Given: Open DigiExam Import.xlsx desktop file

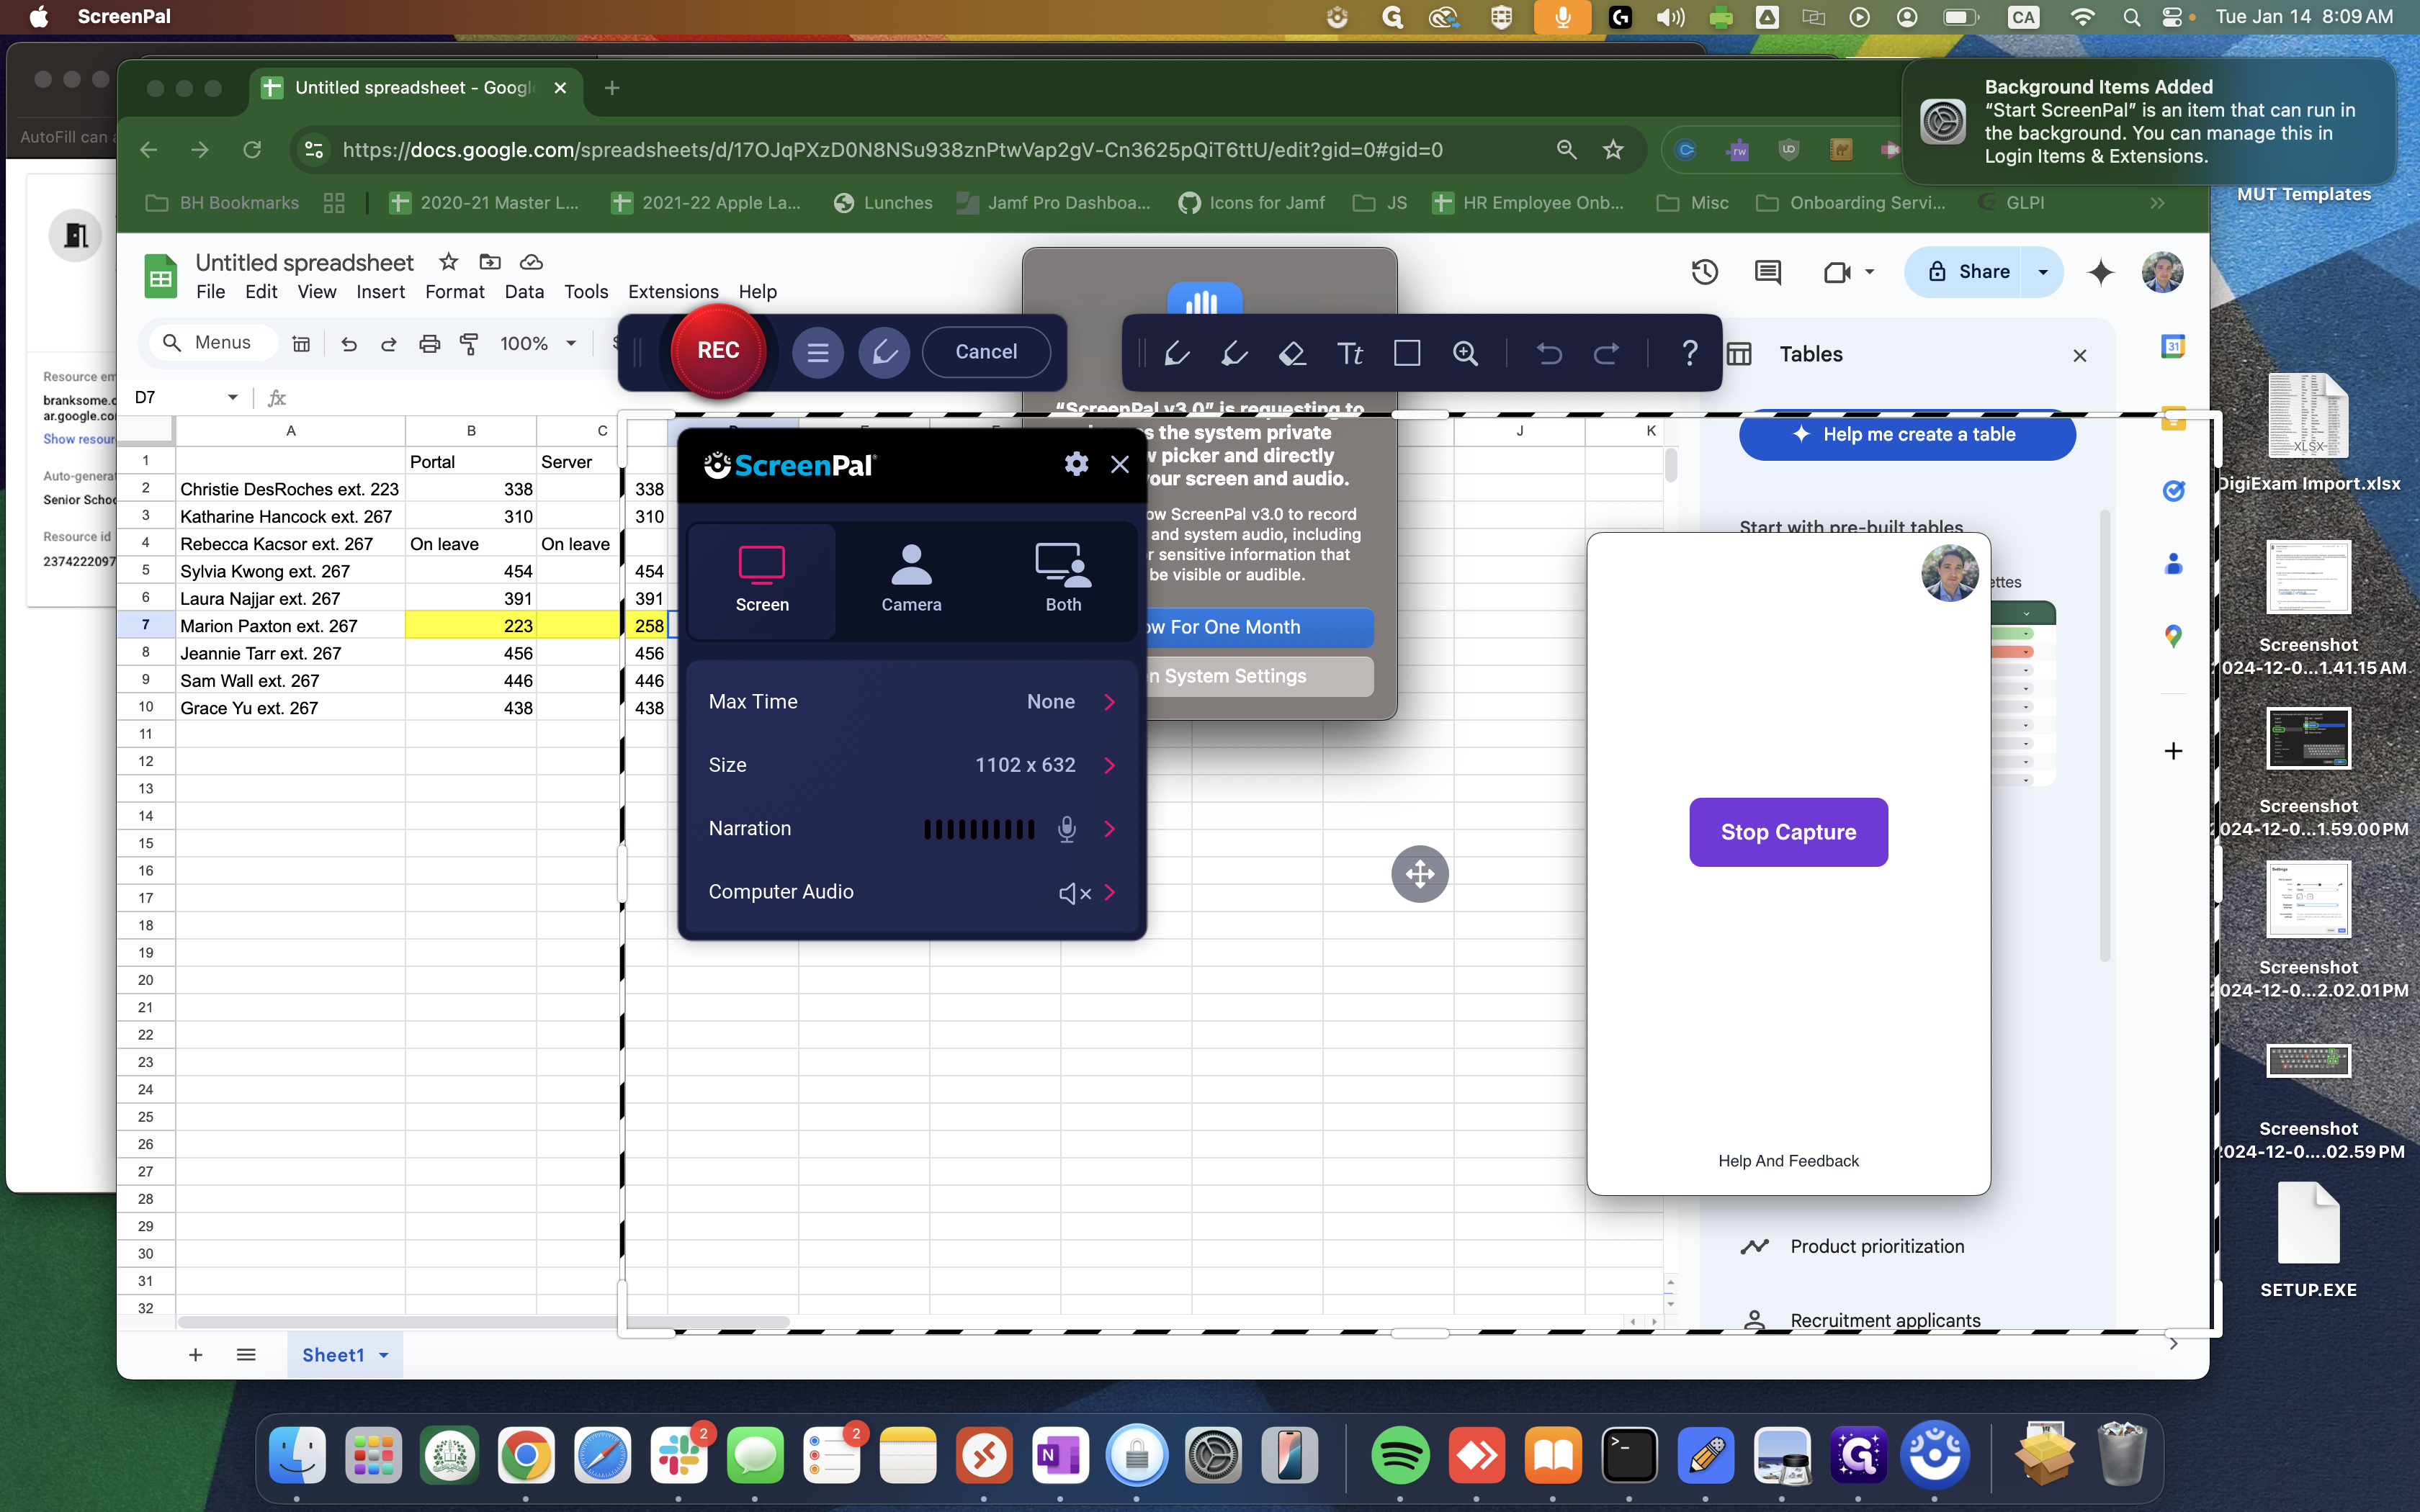Looking at the screenshot, I should coord(2308,432).
